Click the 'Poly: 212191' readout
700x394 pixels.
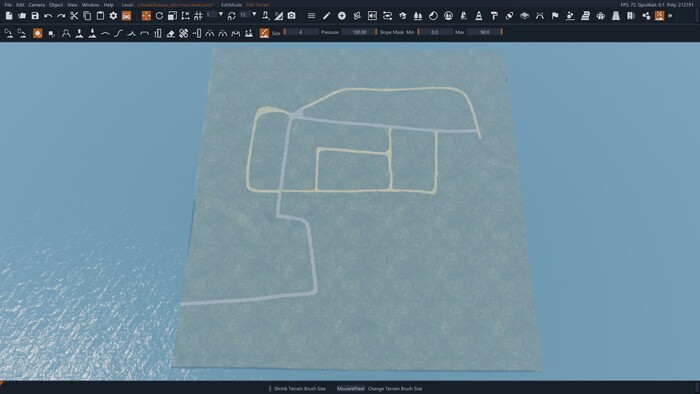(680, 5)
